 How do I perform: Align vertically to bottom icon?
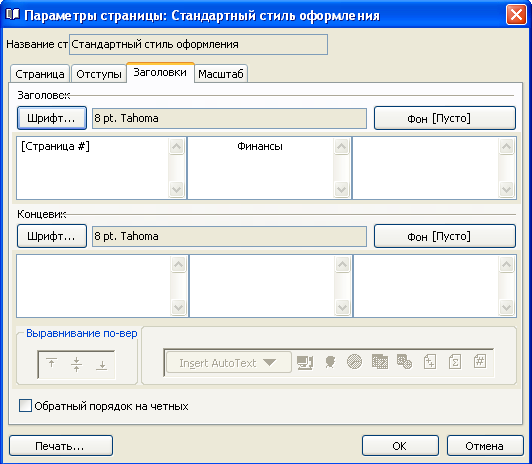click(x=101, y=365)
